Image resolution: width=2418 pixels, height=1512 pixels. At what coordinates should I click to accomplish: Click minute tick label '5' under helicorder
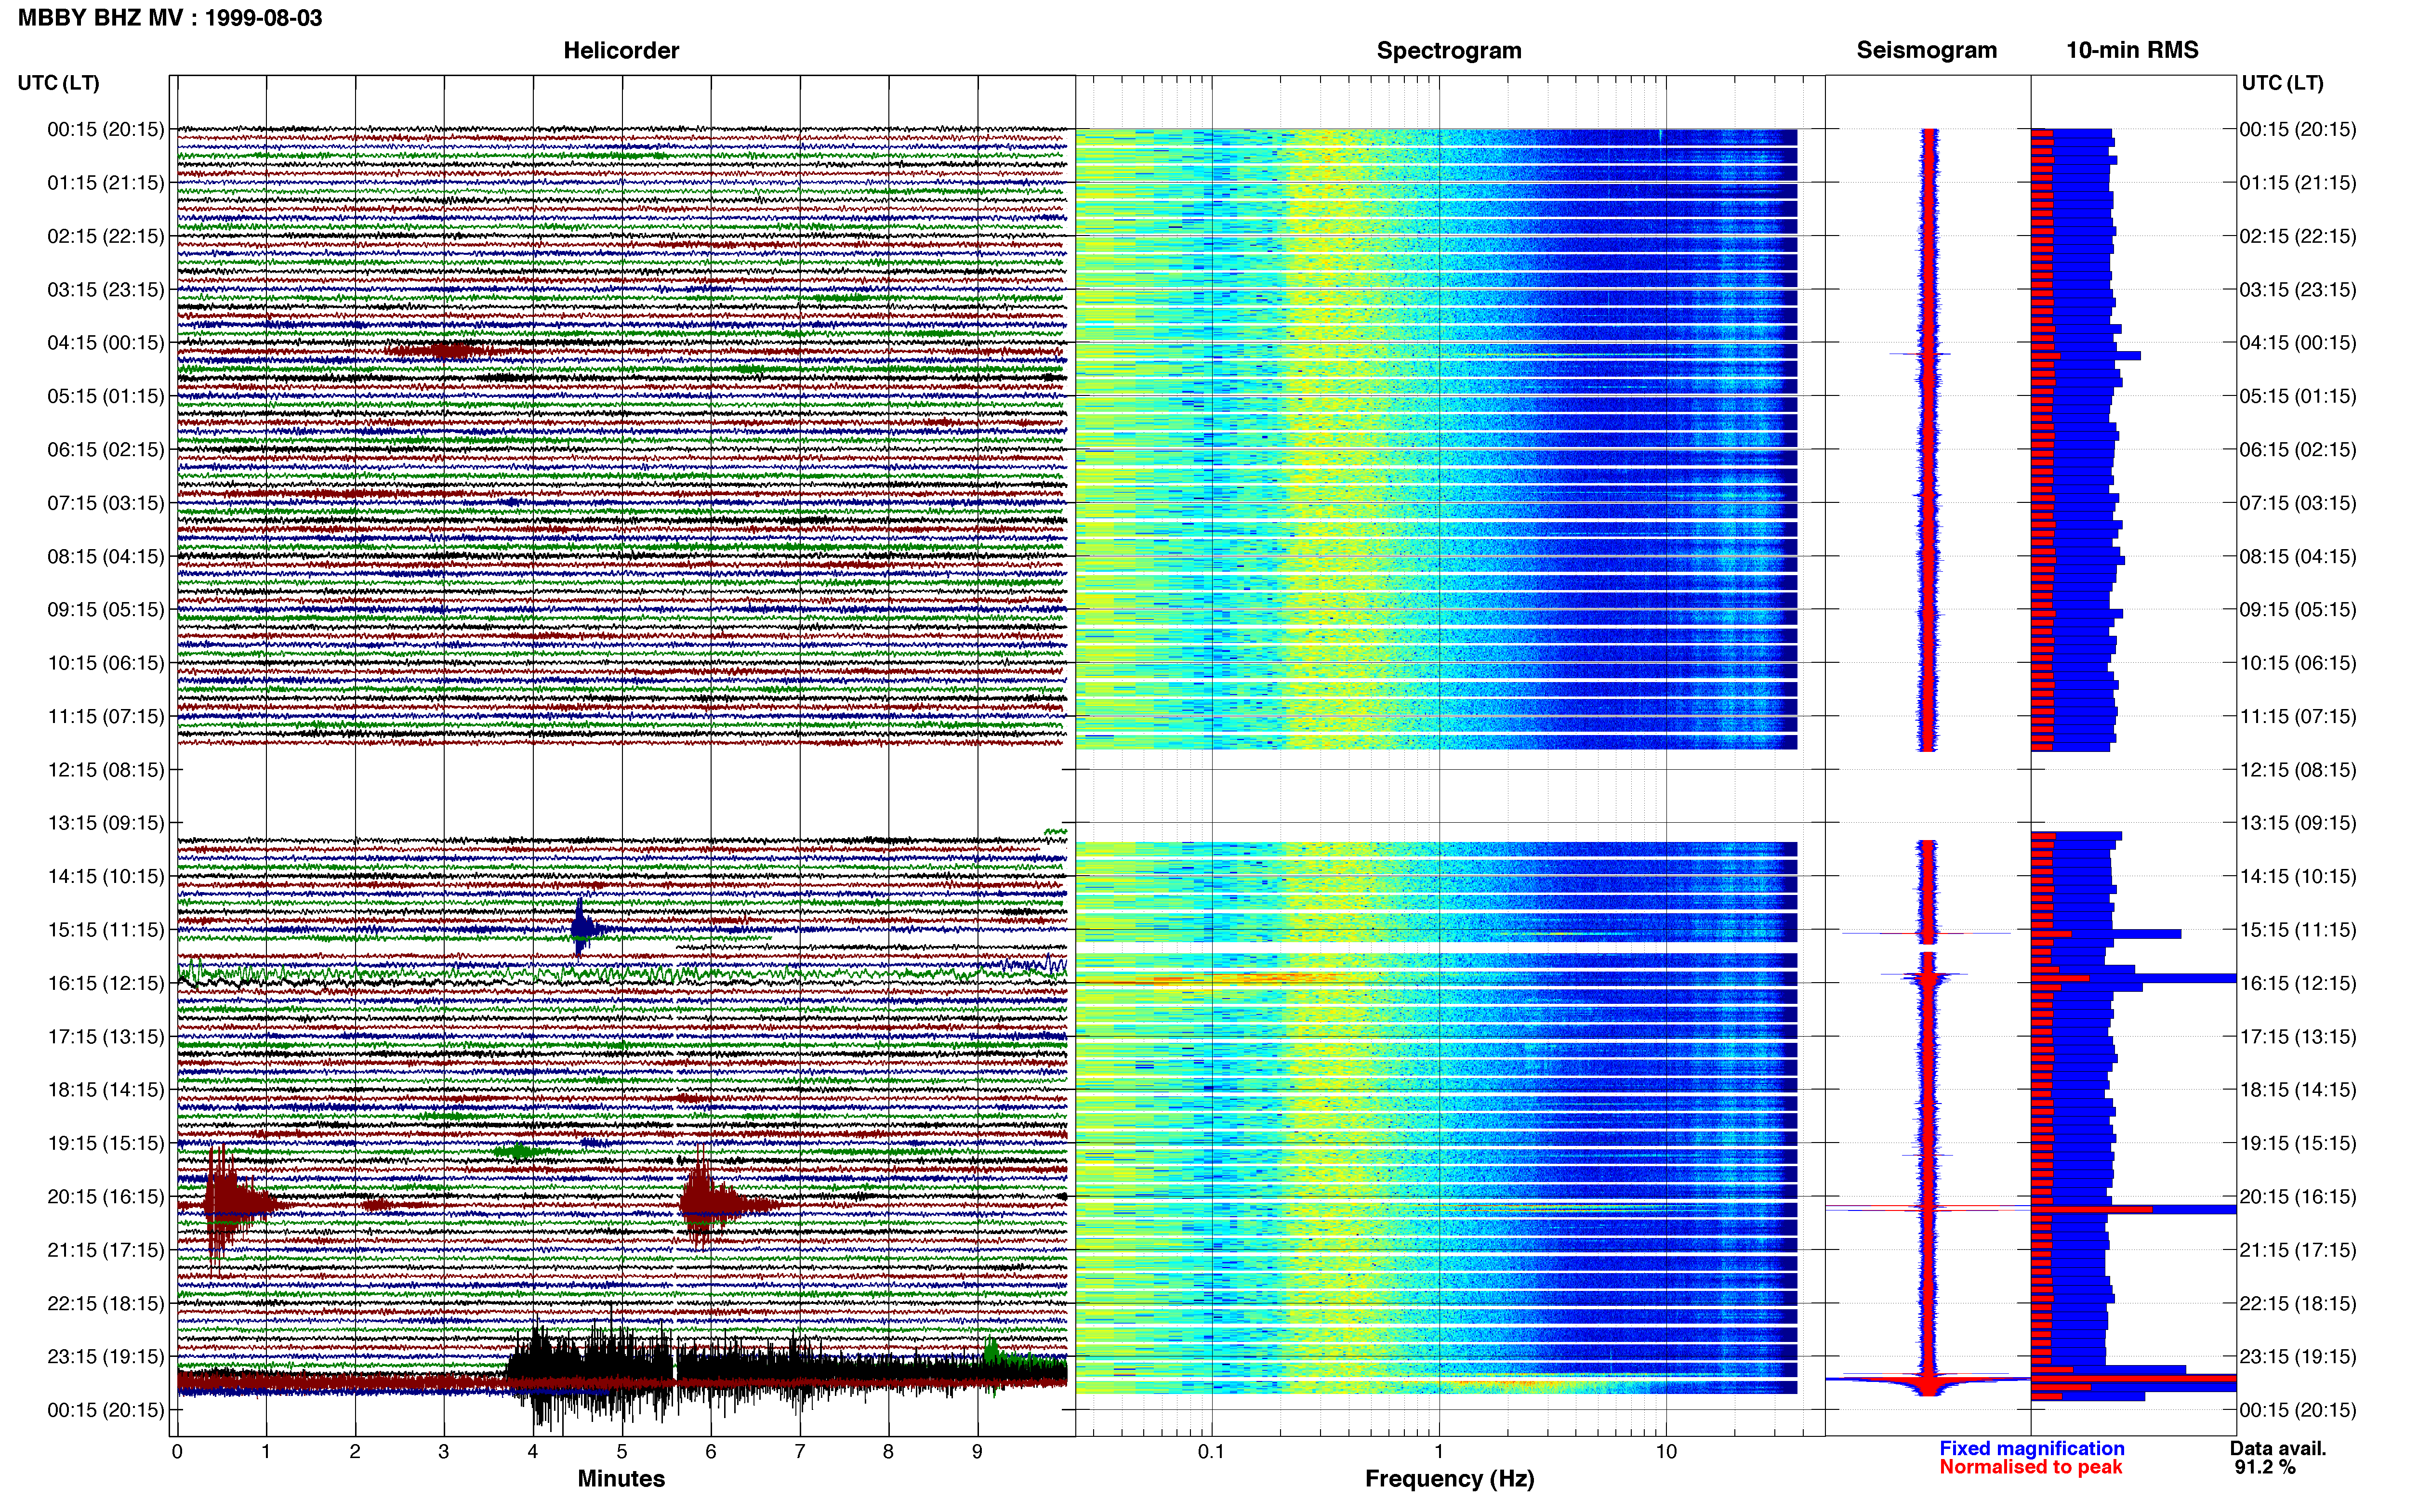click(x=622, y=1452)
